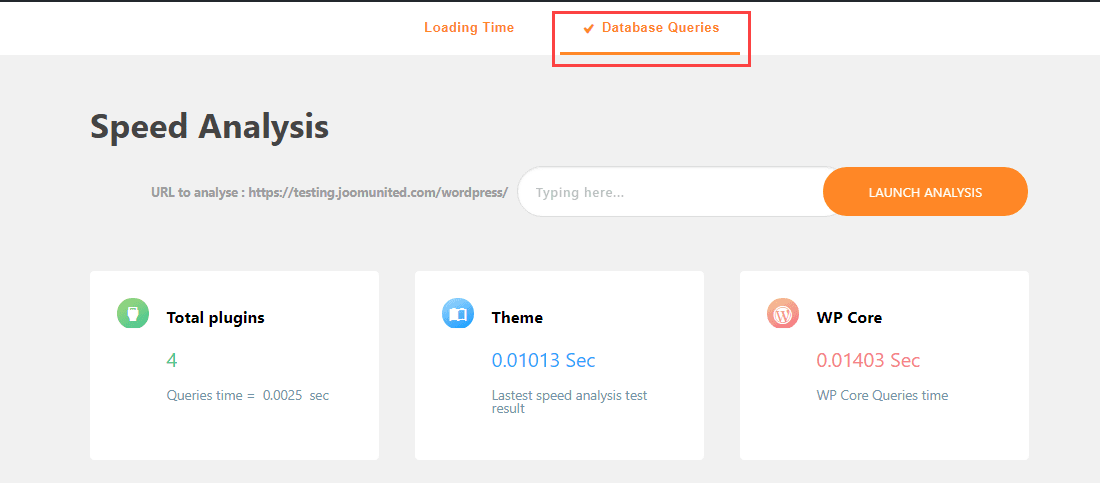This screenshot has height=483, width=1100.
Task: Click the WP Core card title
Action: [849, 317]
